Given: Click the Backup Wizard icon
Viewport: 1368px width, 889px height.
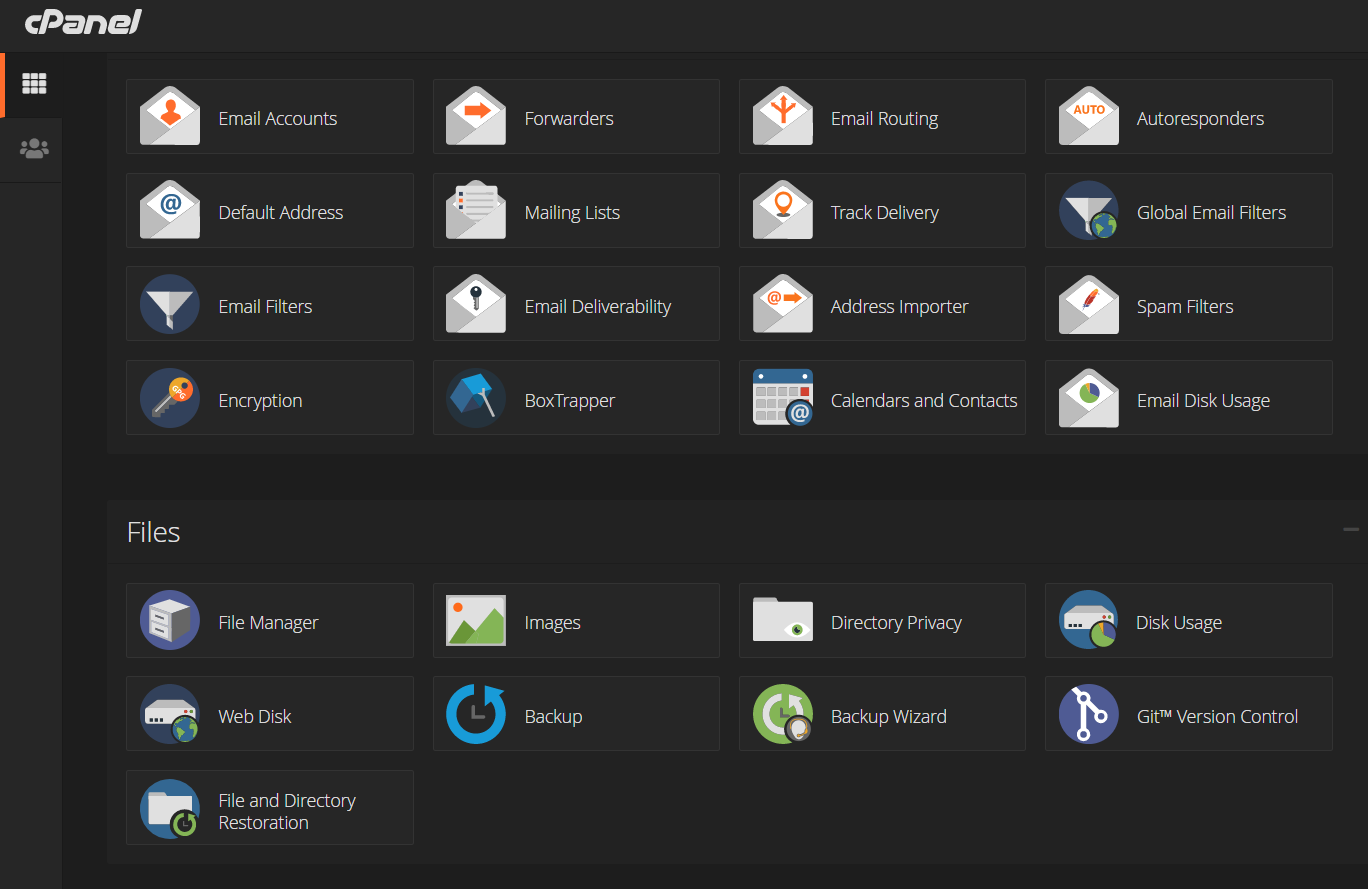Looking at the screenshot, I should pos(782,715).
